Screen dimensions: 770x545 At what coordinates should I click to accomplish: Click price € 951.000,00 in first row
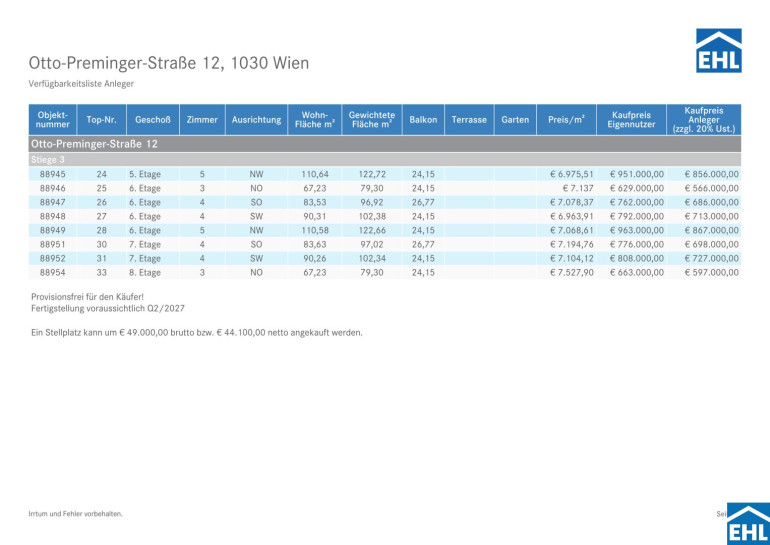(x=636, y=174)
